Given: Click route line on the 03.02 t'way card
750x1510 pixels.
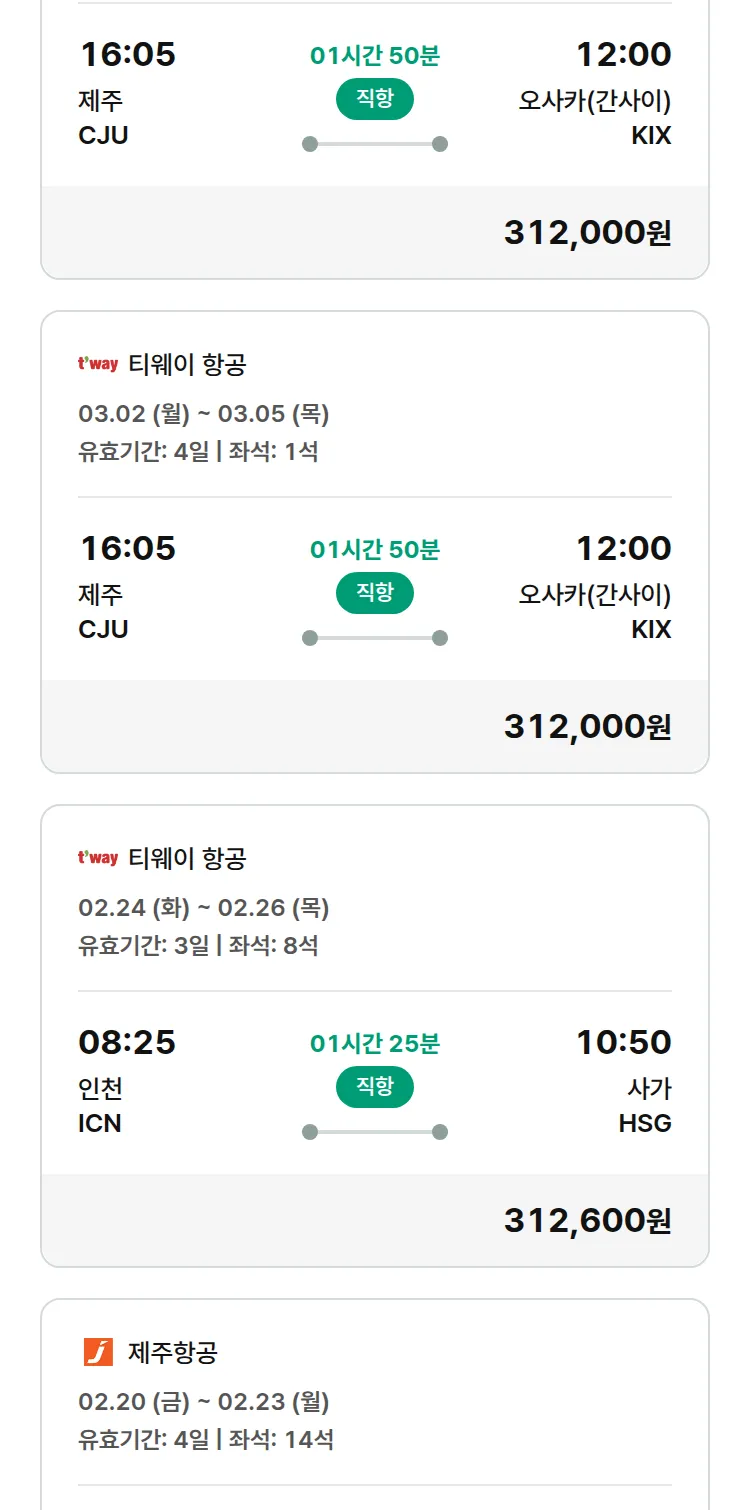Looking at the screenshot, I should tap(375, 638).
